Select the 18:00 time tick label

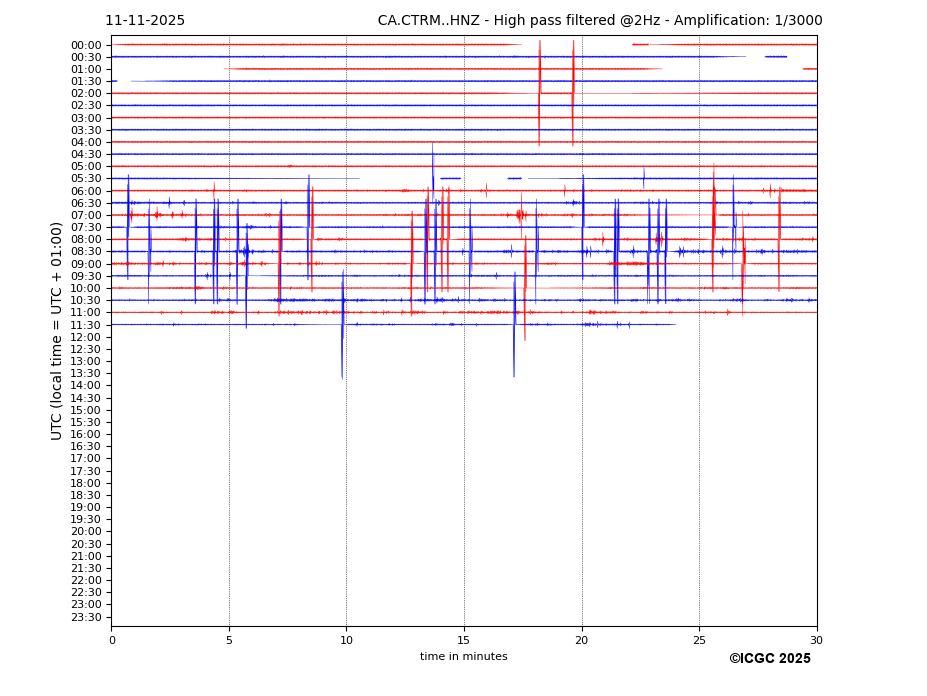click(x=86, y=483)
